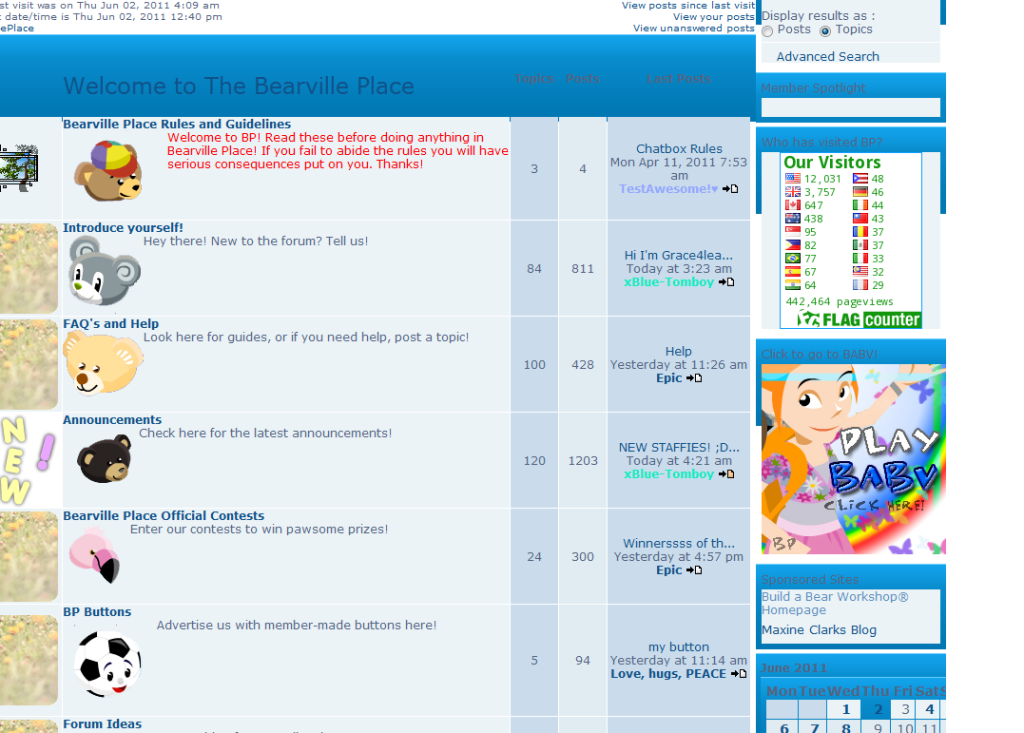Open Advanced Search
The image size is (1024, 733).
pyautogui.click(x=827, y=57)
